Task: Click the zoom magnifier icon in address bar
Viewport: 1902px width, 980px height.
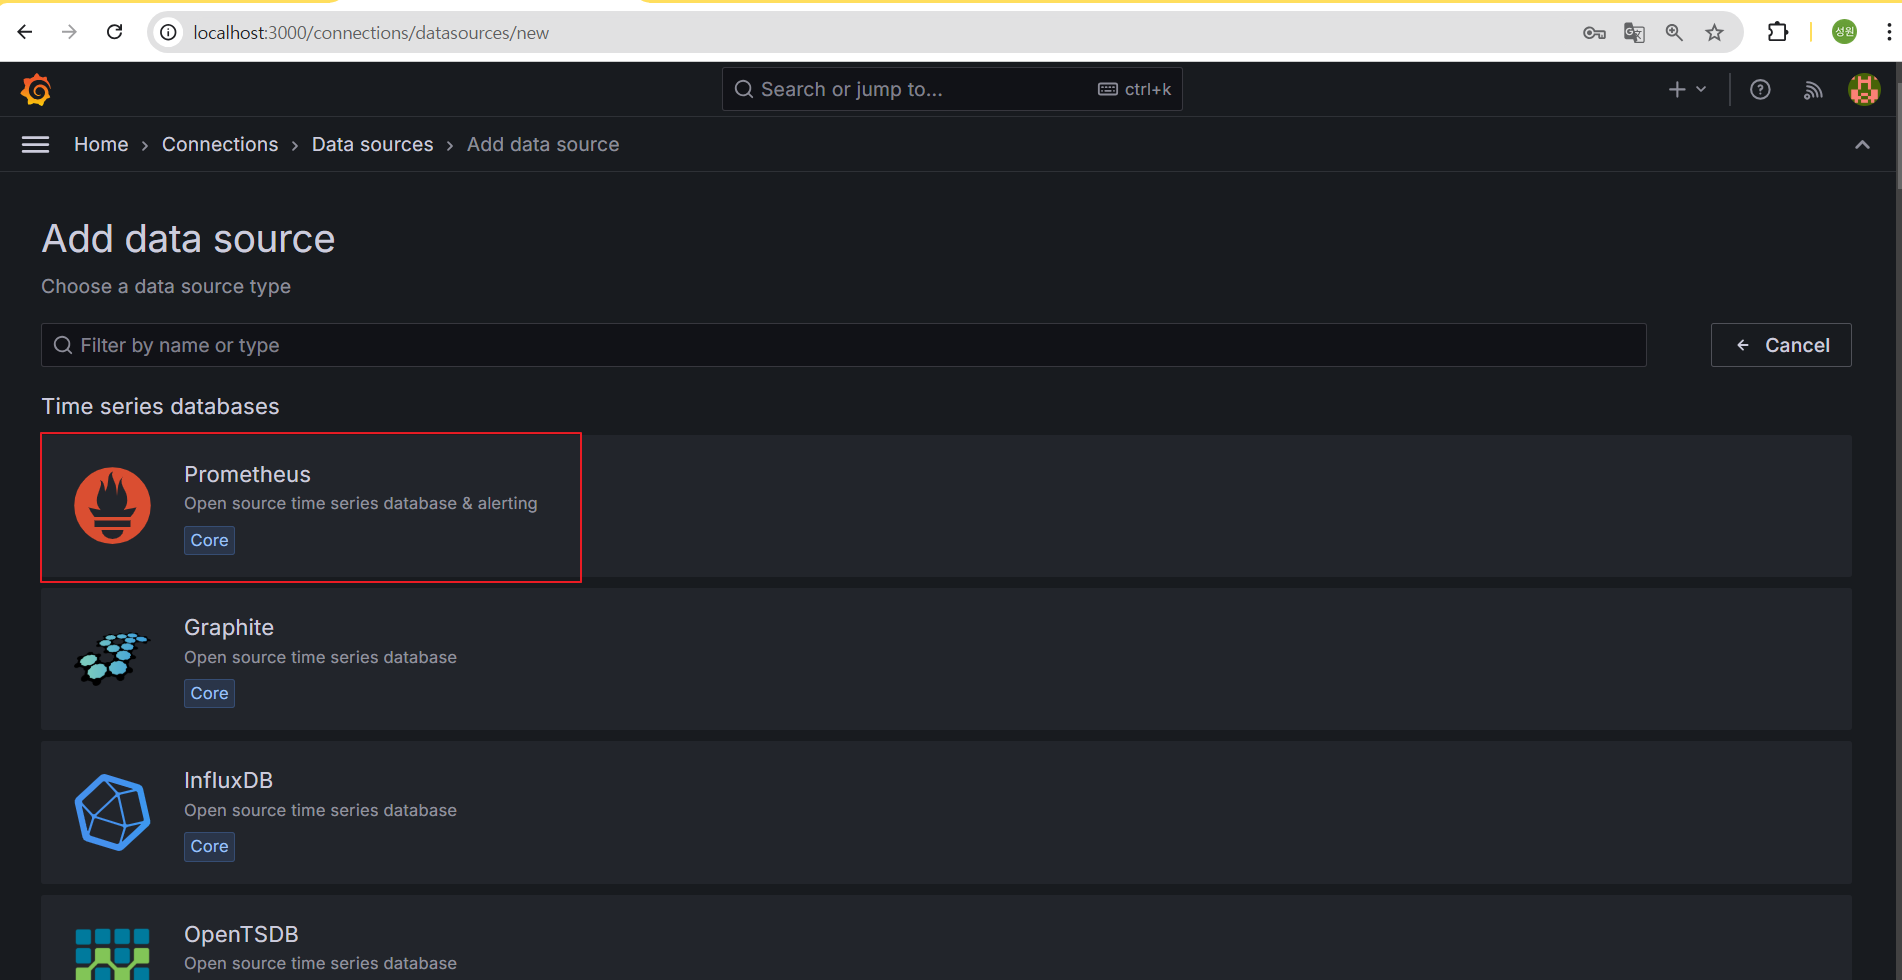Action: click(x=1674, y=33)
